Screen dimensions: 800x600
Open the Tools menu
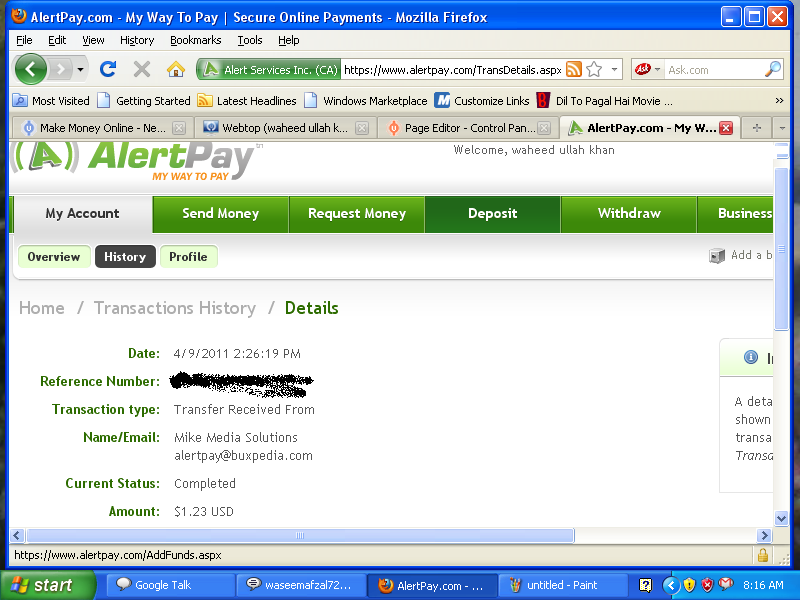click(x=249, y=40)
